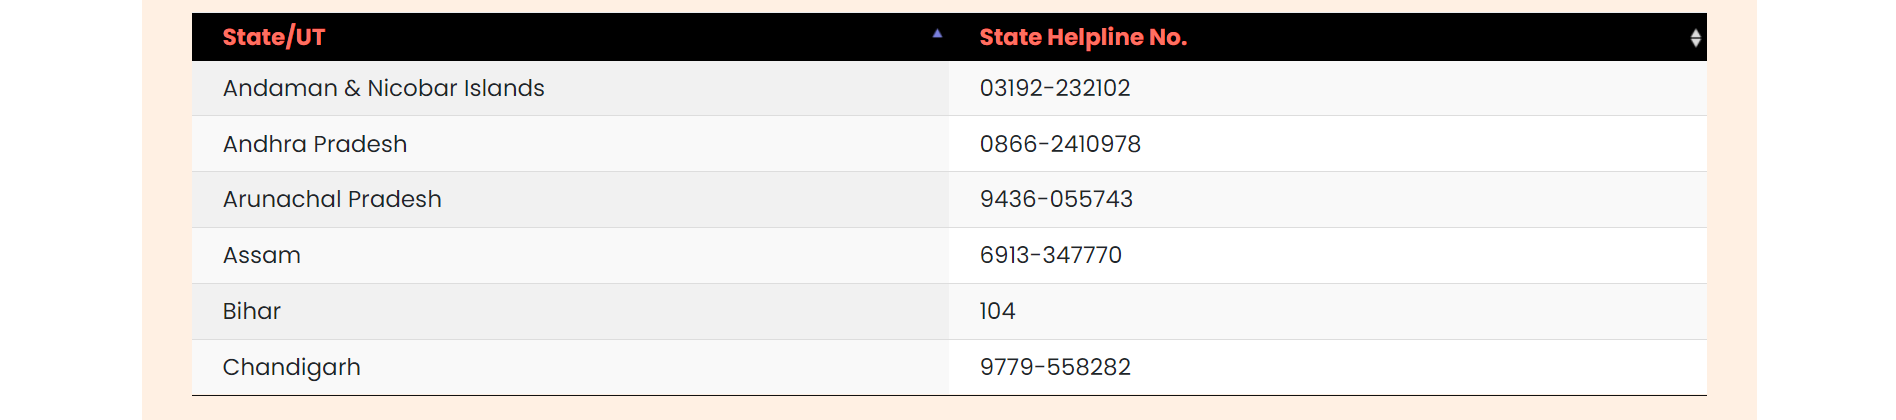Select the Andhra Pradesh state cell

coord(570,144)
